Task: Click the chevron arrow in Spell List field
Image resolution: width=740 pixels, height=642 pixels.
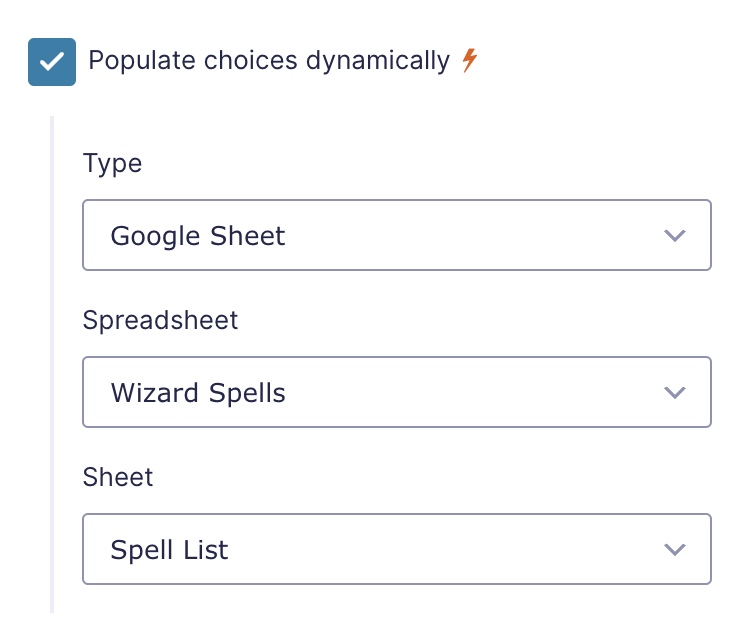Action: click(x=674, y=549)
